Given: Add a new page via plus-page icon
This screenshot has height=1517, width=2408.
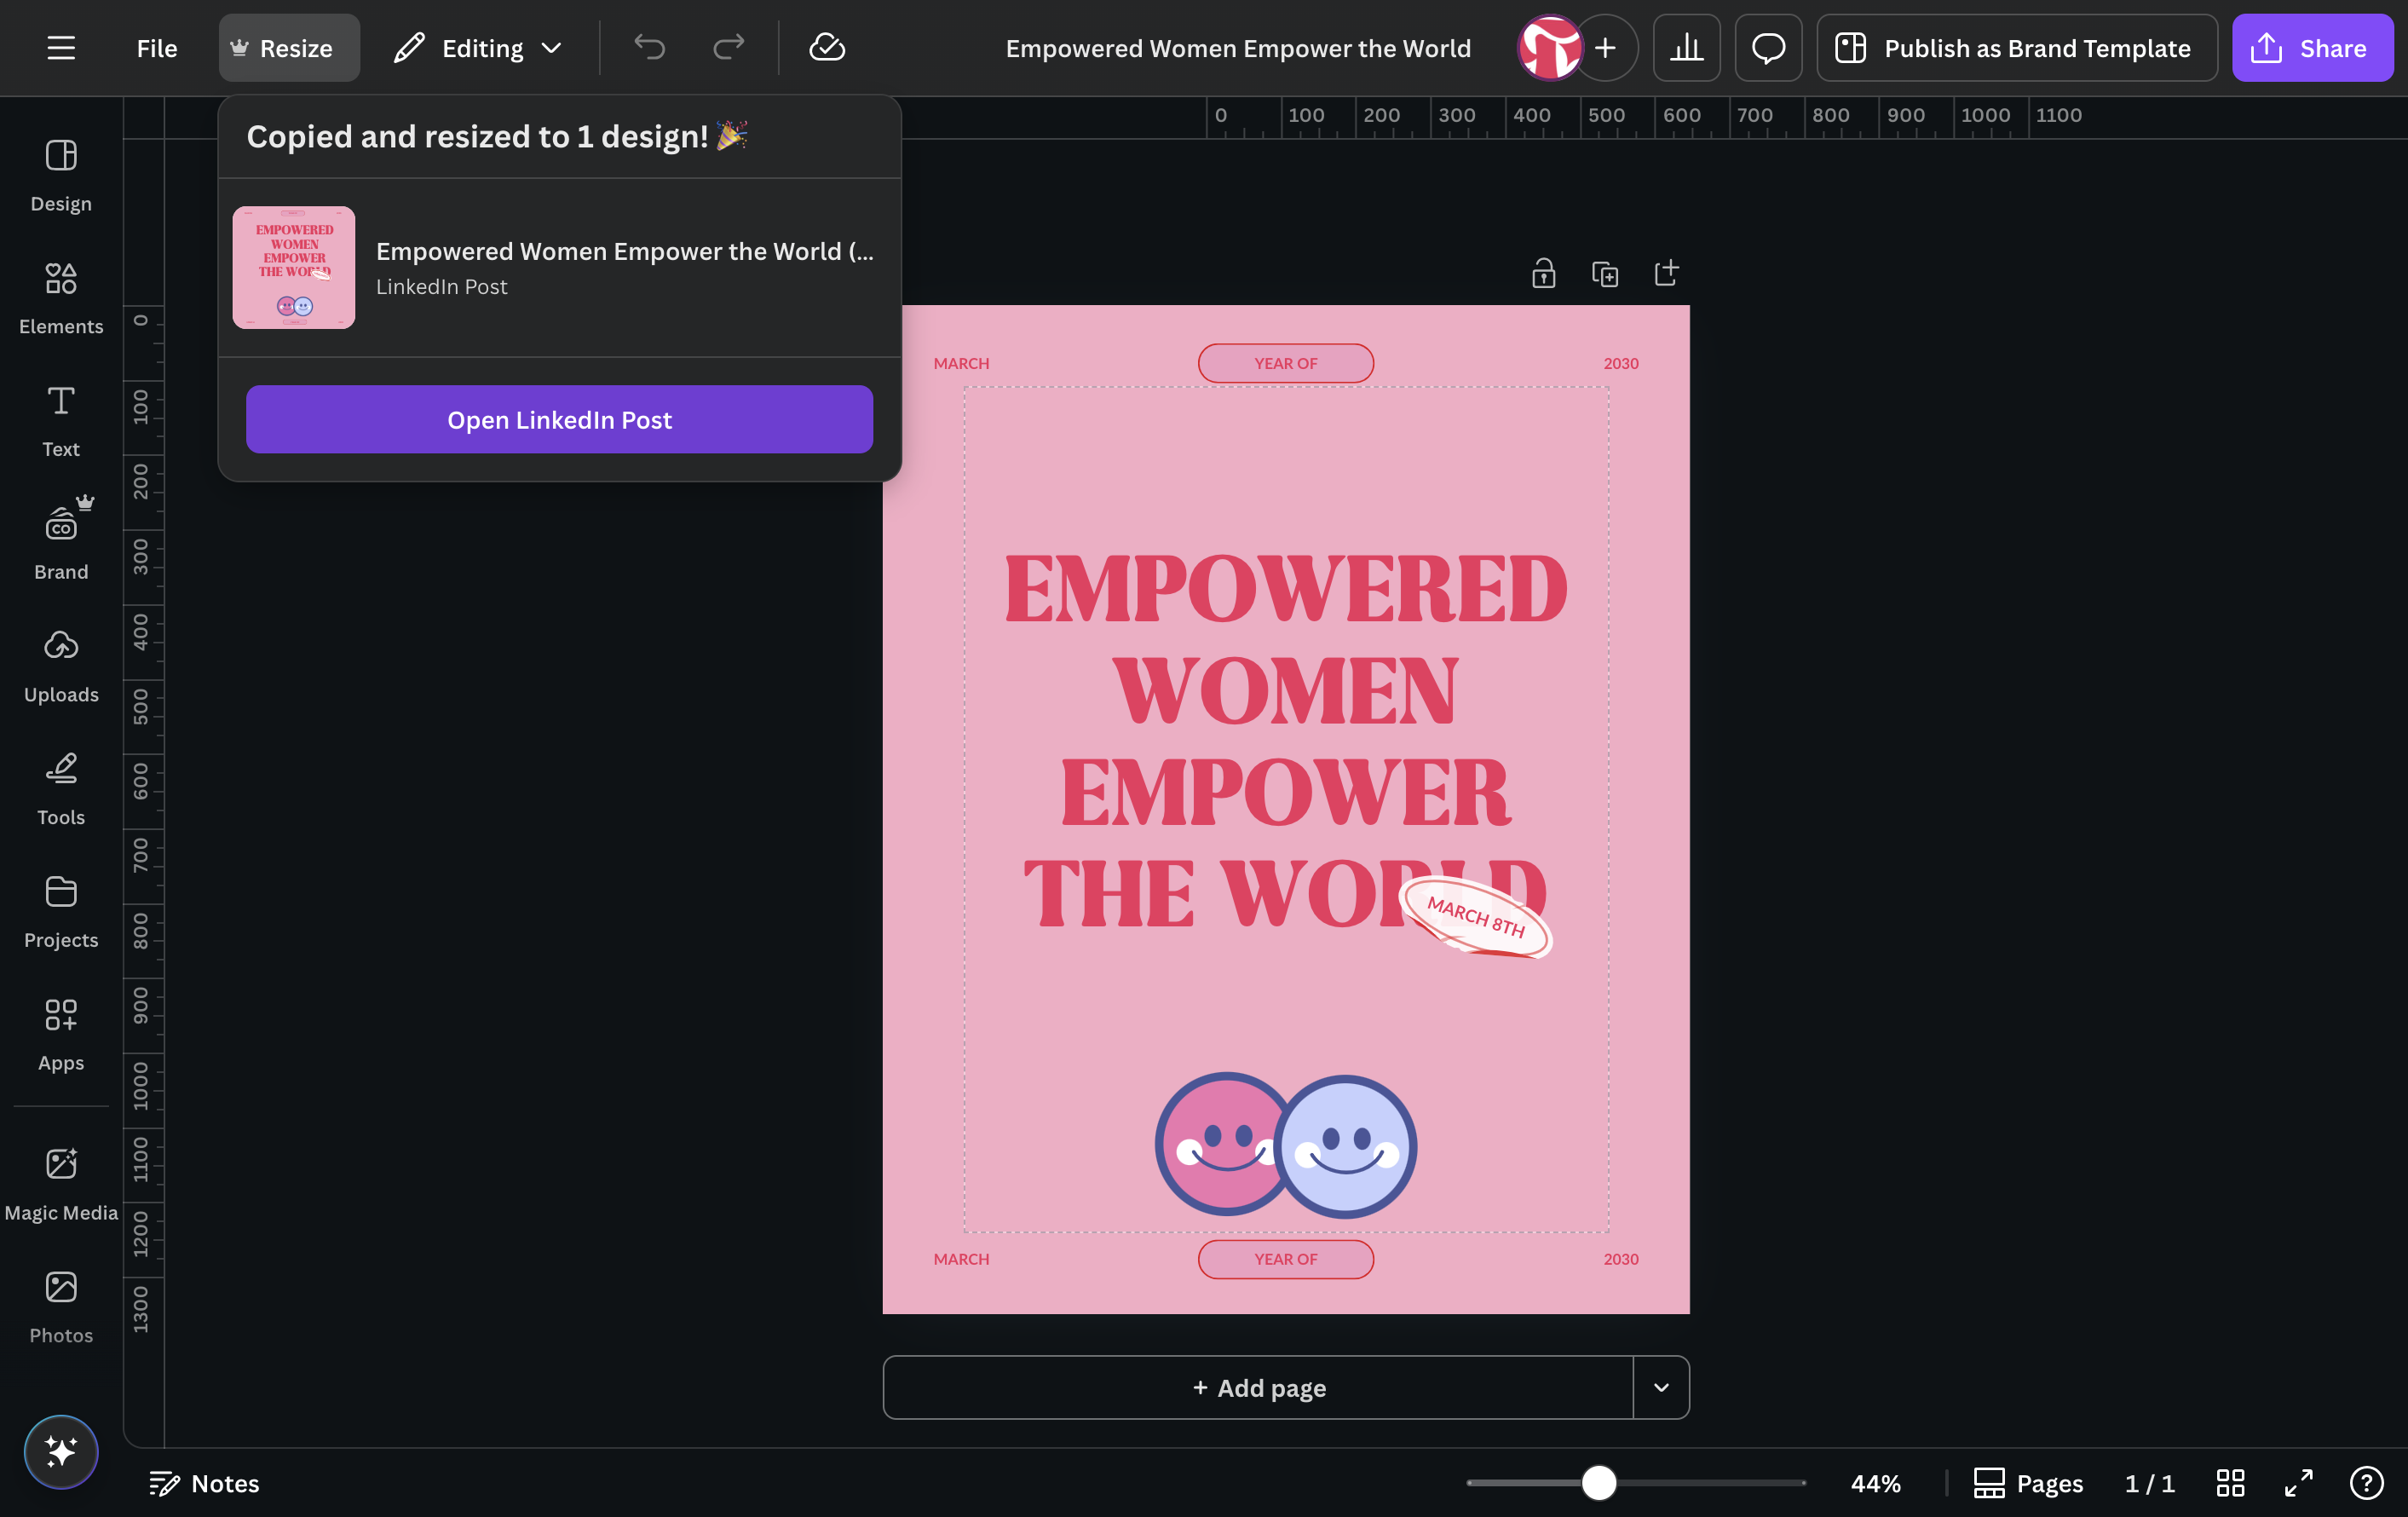Looking at the screenshot, I should 1666,273.
